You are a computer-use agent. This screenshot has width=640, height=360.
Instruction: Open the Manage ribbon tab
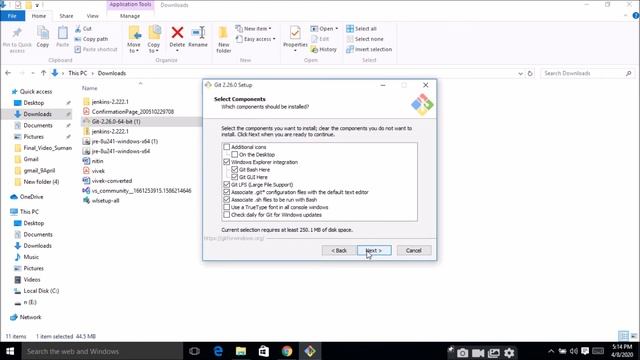click(130, 16)
